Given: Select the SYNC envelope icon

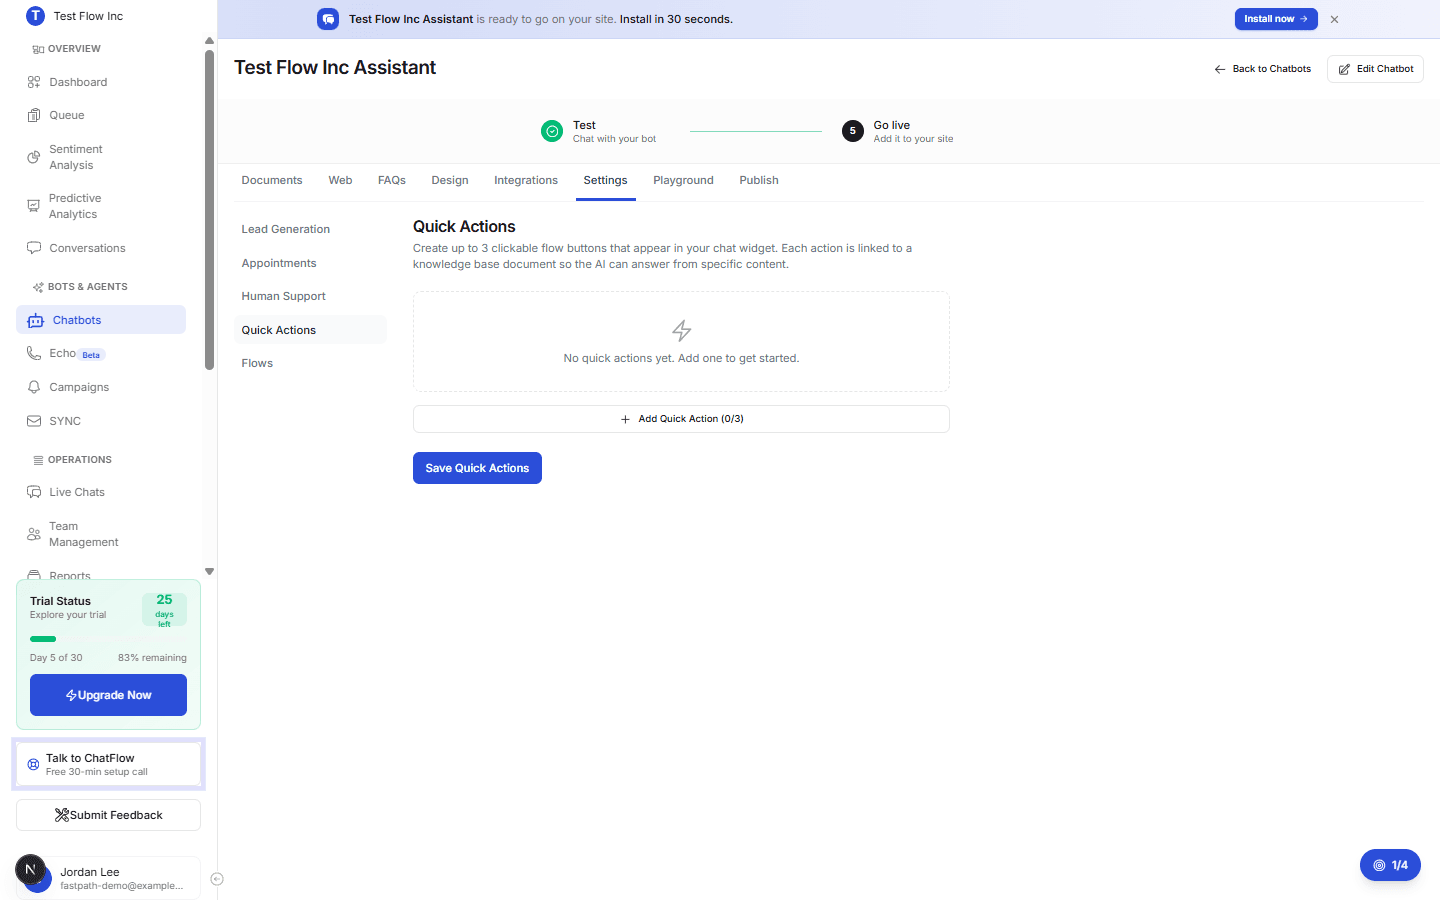Looking at the screenshot, I should (34, 421).
